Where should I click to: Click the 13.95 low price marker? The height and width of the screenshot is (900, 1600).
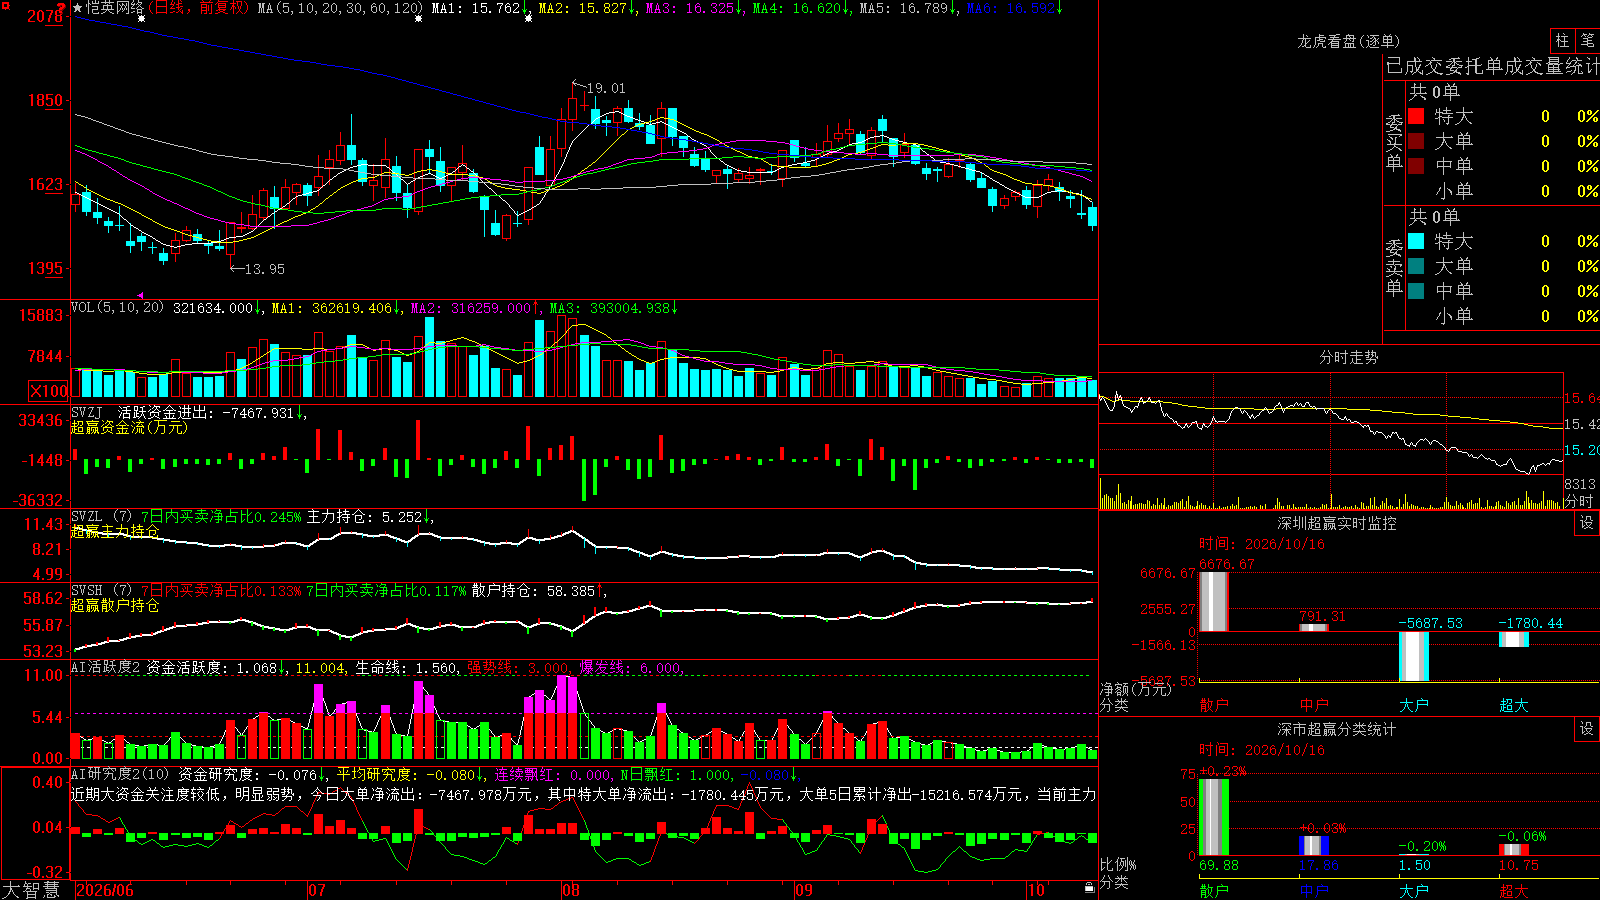point(264,269)
